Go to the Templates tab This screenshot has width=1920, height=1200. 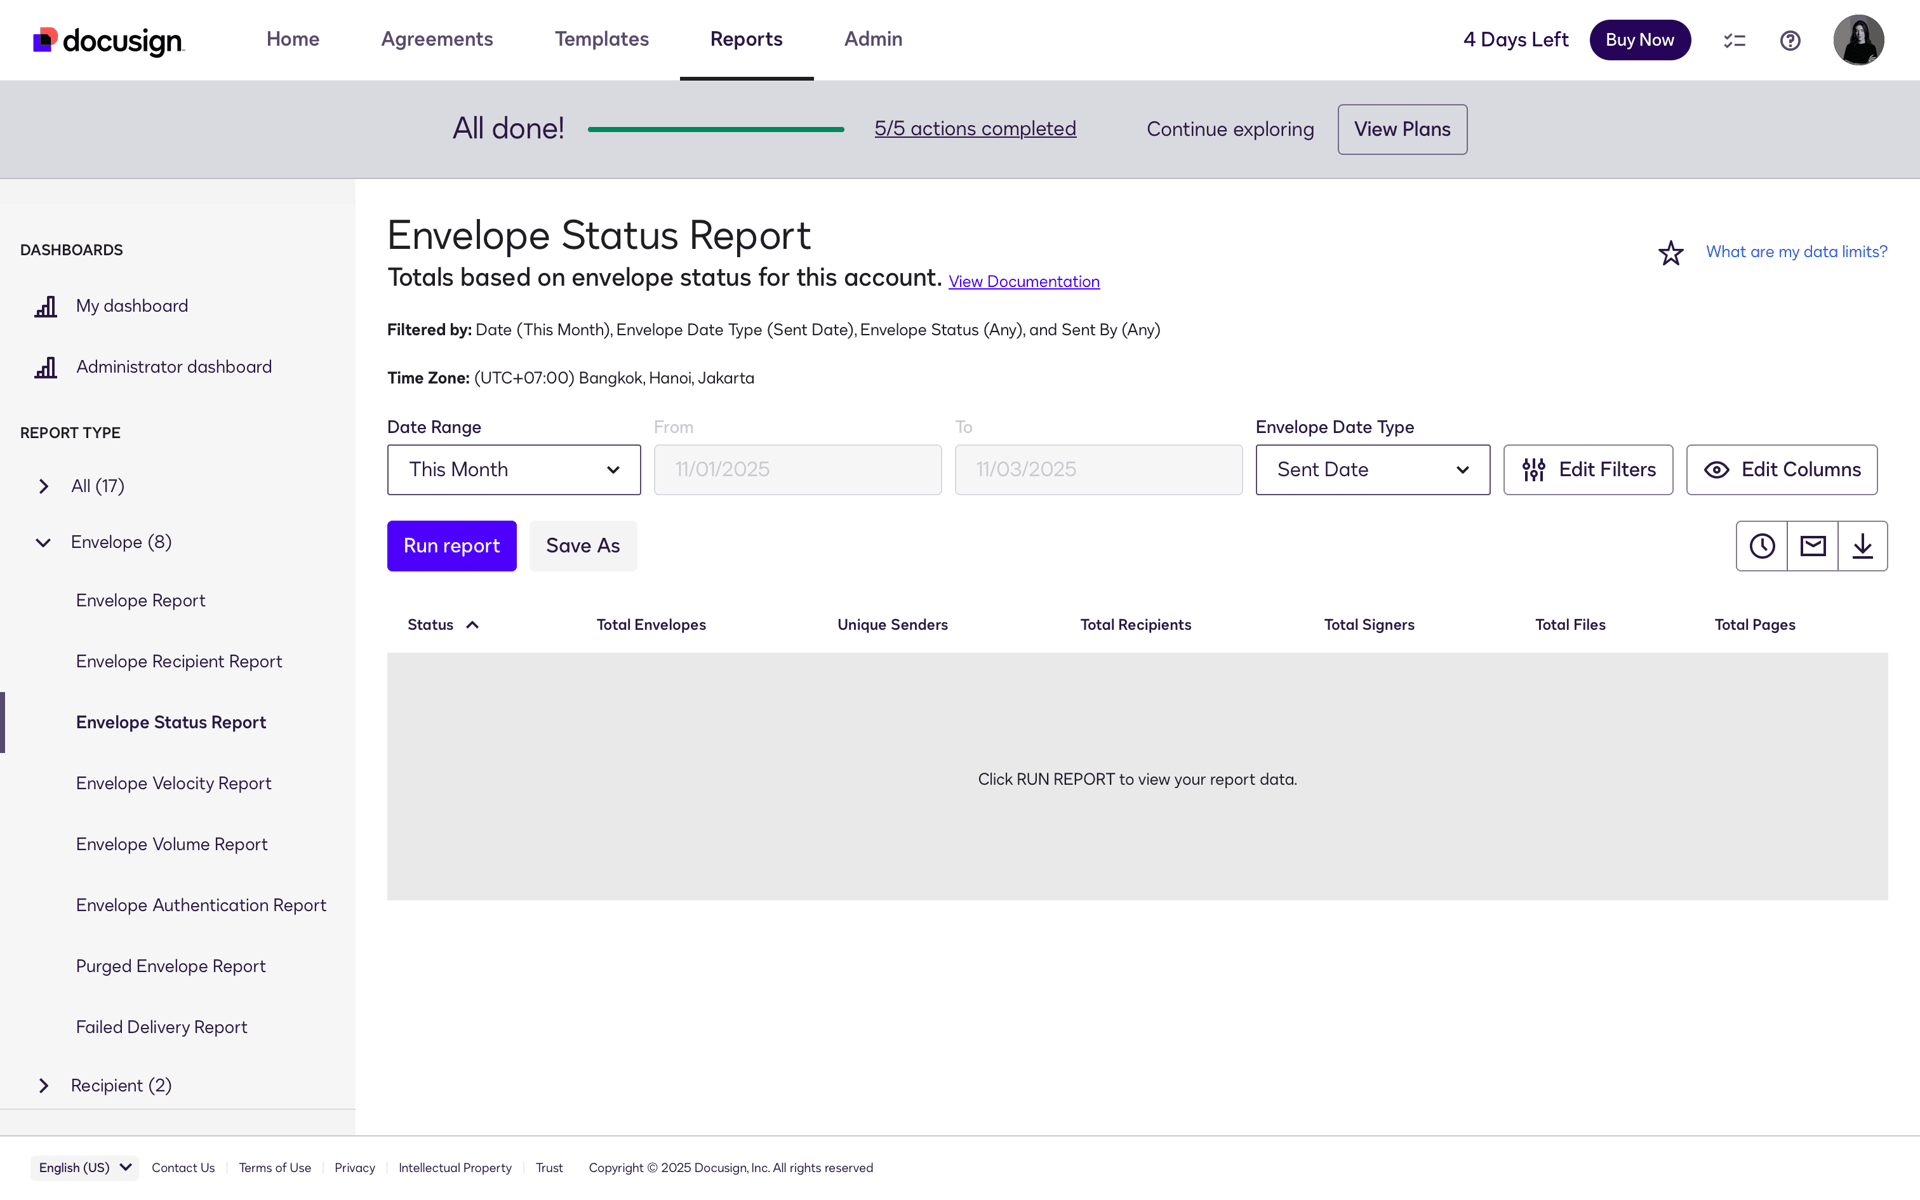602,39
